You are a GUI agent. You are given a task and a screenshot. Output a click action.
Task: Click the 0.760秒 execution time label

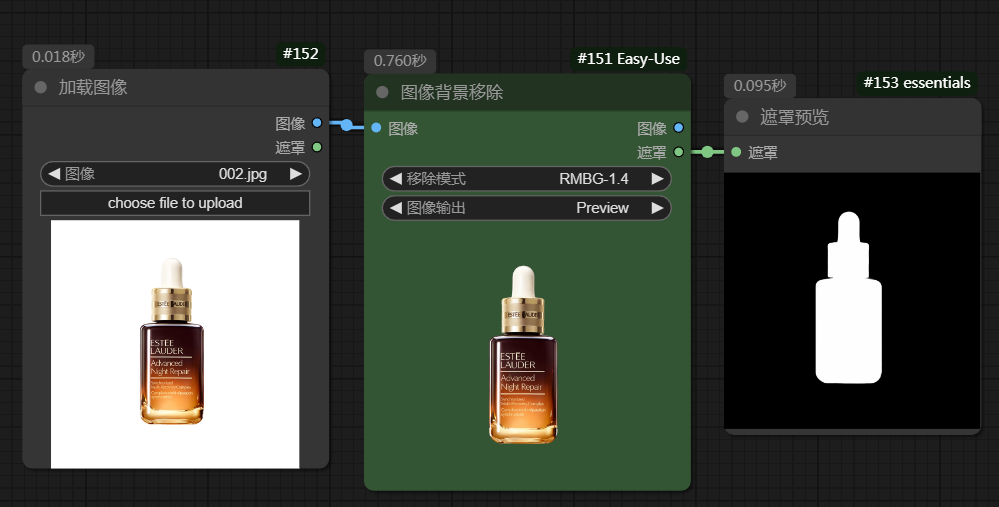(x=400, y=61)
